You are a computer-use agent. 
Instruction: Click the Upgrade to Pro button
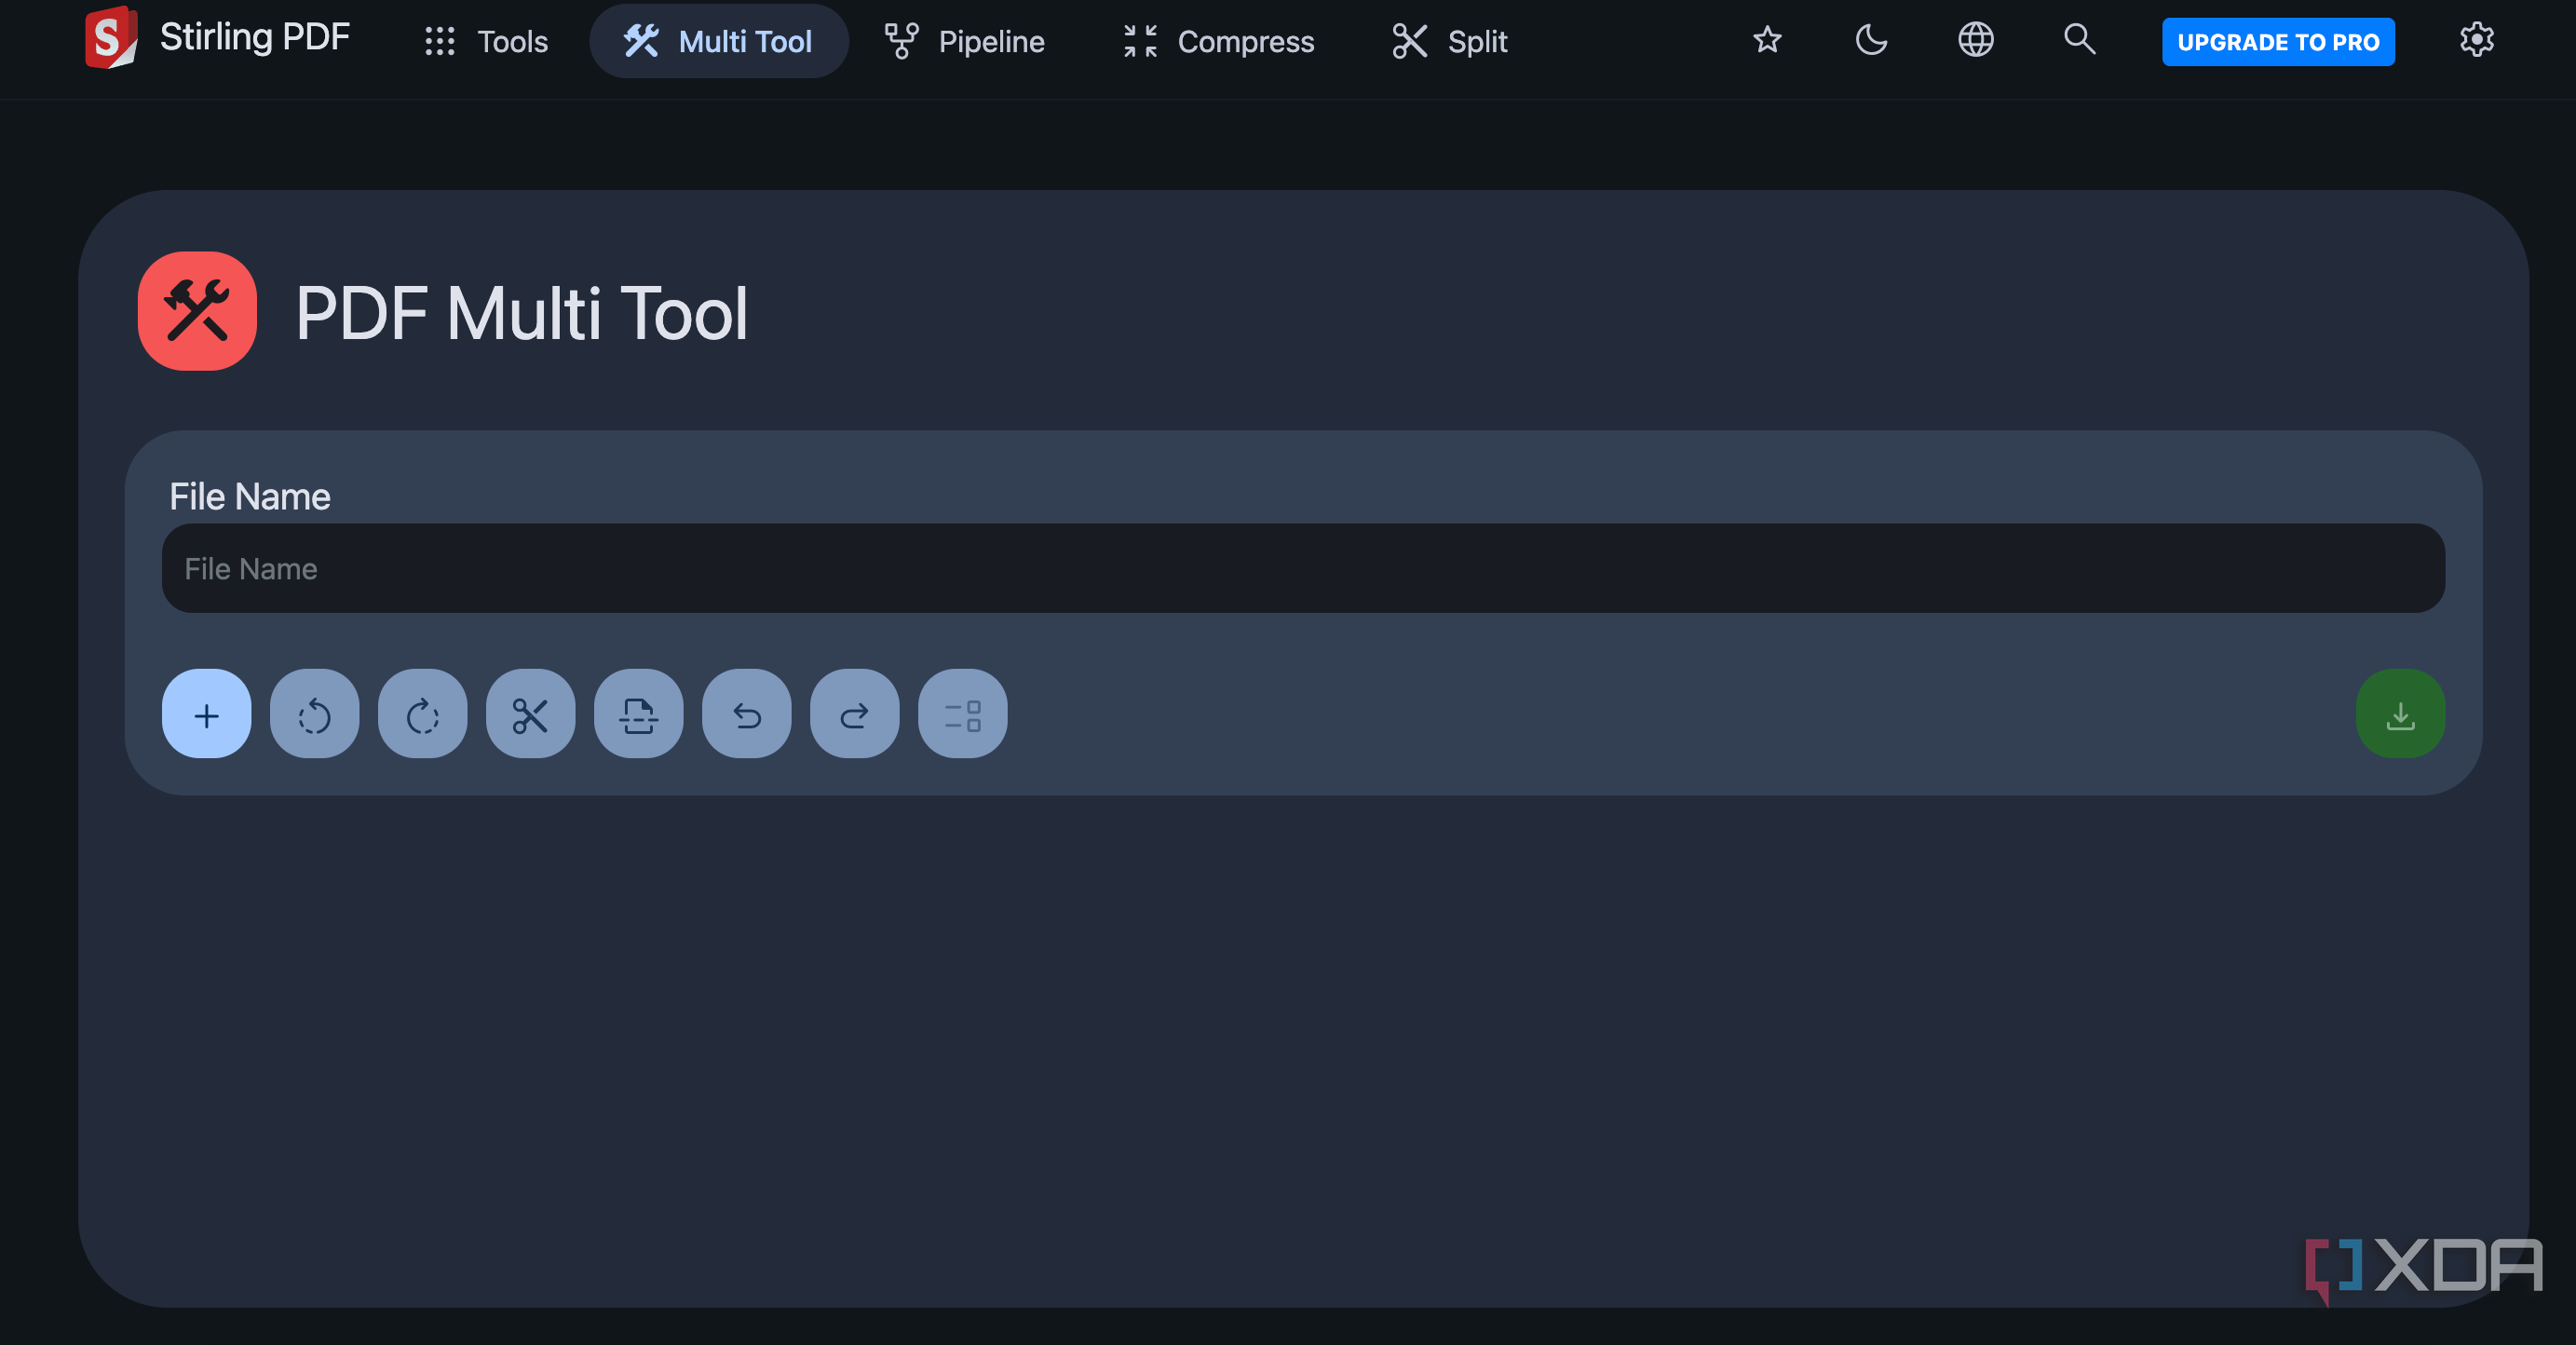click(x=2278, y=42)
